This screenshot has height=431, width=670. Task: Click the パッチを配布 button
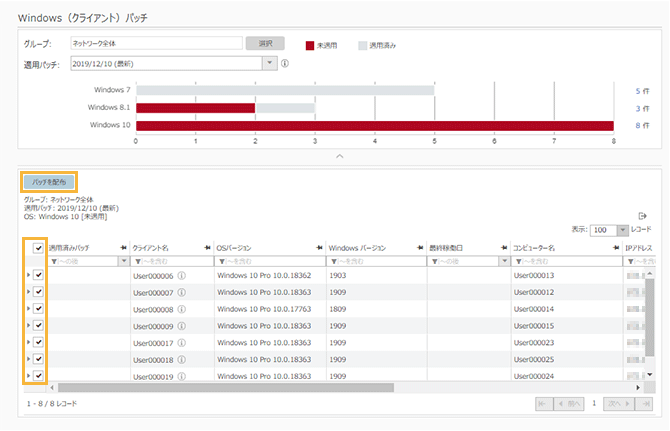(49, 183)
